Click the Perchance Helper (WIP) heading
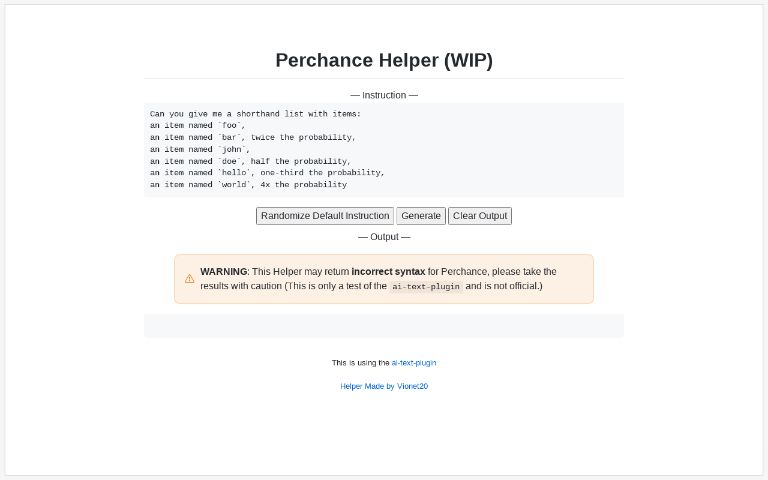 [x=384, y=60]
